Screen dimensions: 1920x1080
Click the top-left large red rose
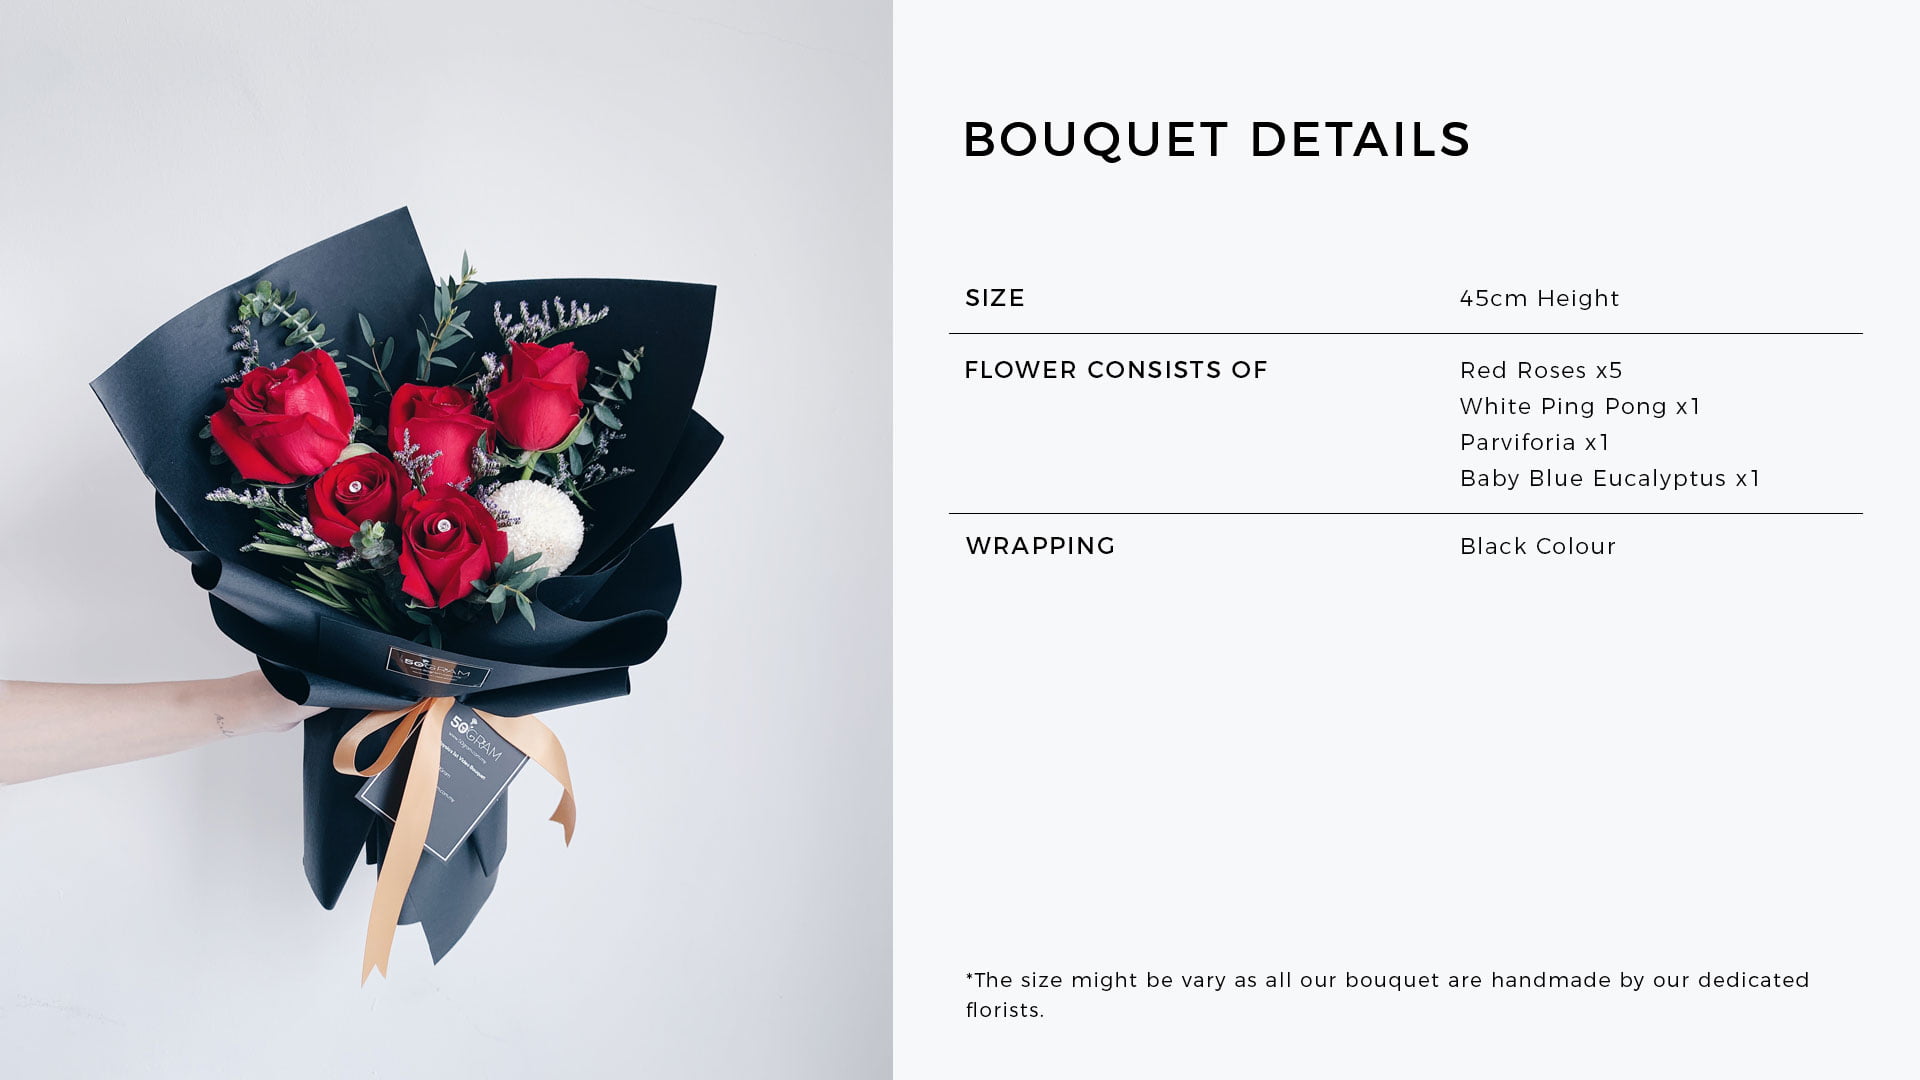(285, 415)
